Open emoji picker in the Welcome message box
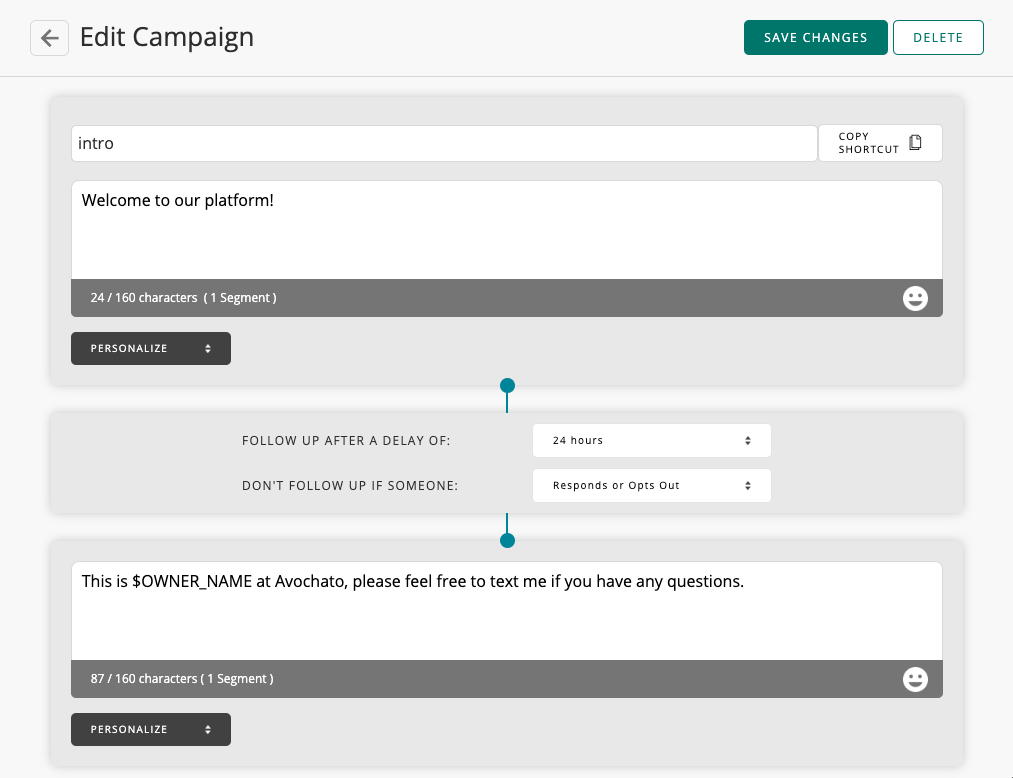The image size is (1013, 778). [915, 298]
